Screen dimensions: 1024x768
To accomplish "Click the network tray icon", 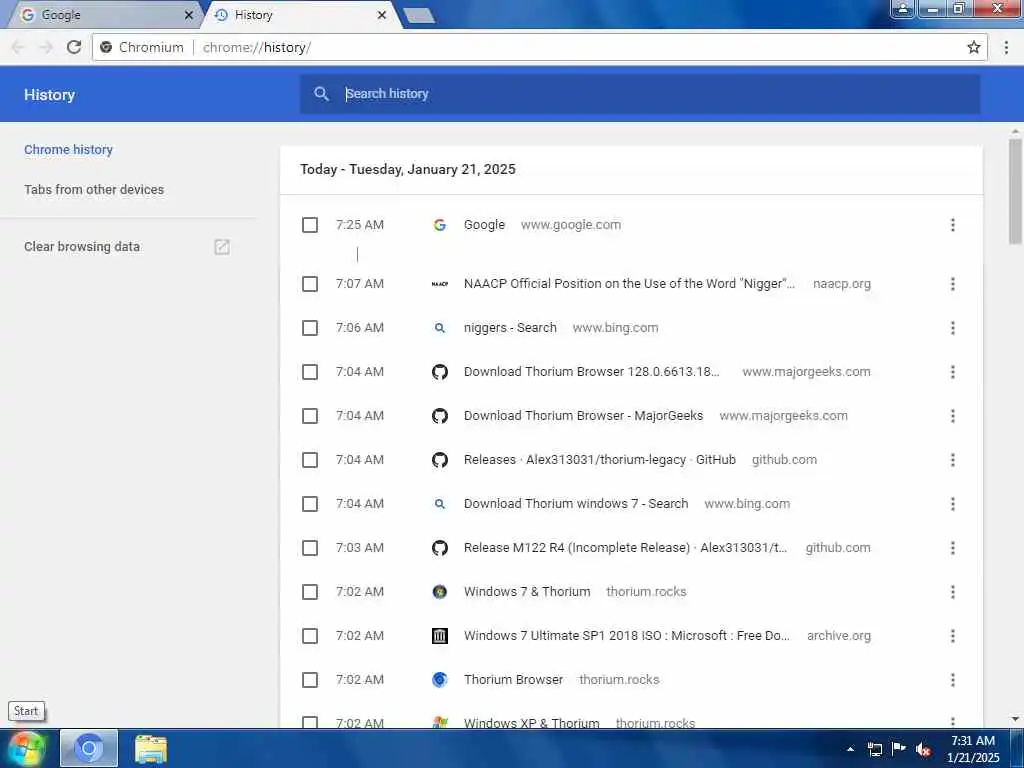I will 874,749.
